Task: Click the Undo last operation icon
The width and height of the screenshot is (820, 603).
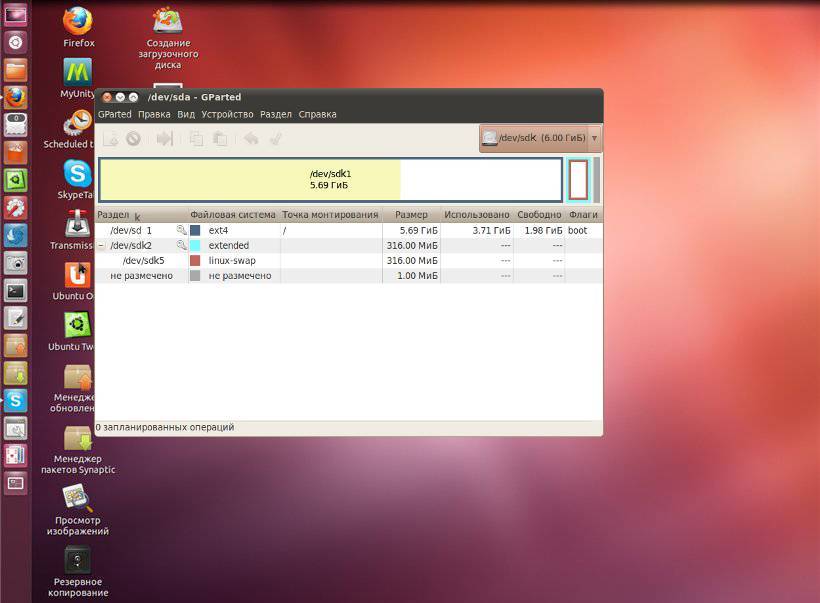Action: click(x=251, y=139)
